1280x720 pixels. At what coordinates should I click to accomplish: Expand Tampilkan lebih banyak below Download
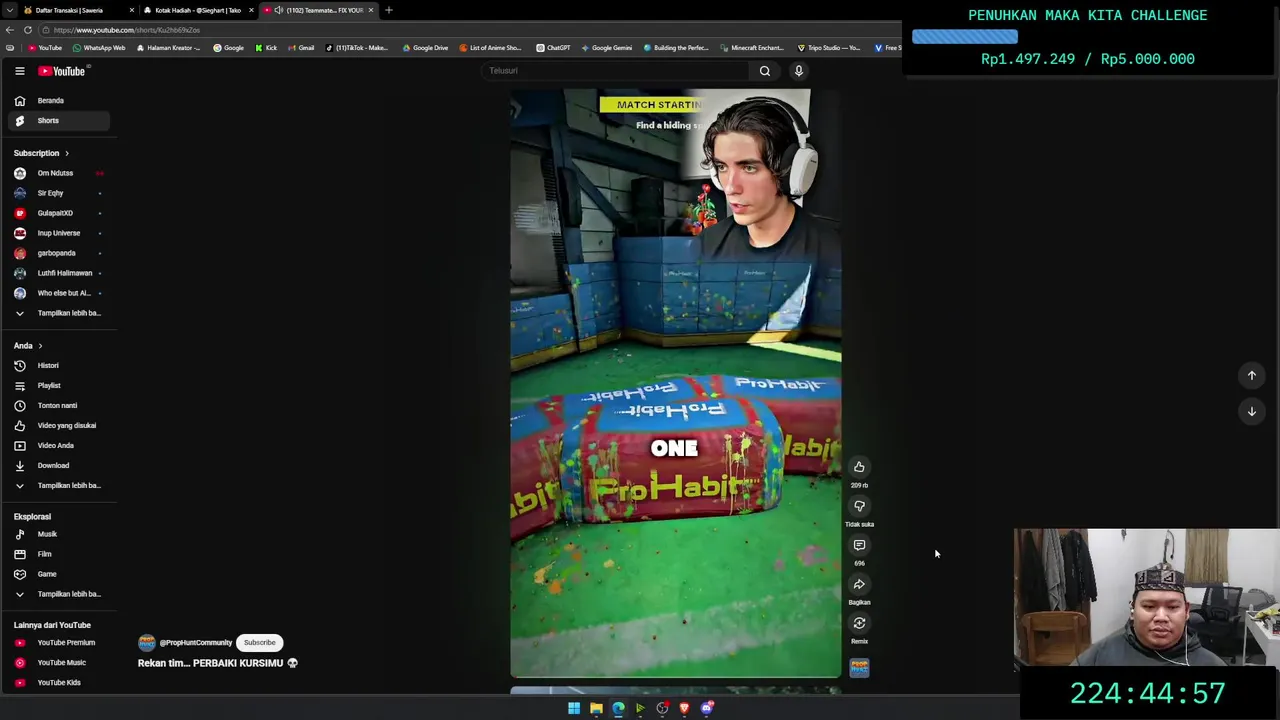click(59, 486)
